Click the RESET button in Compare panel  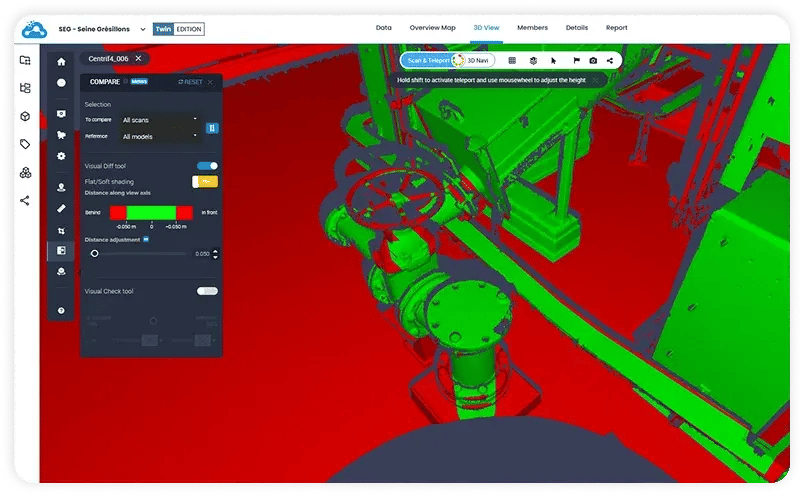pyautogui.click(x=191, y=82)
